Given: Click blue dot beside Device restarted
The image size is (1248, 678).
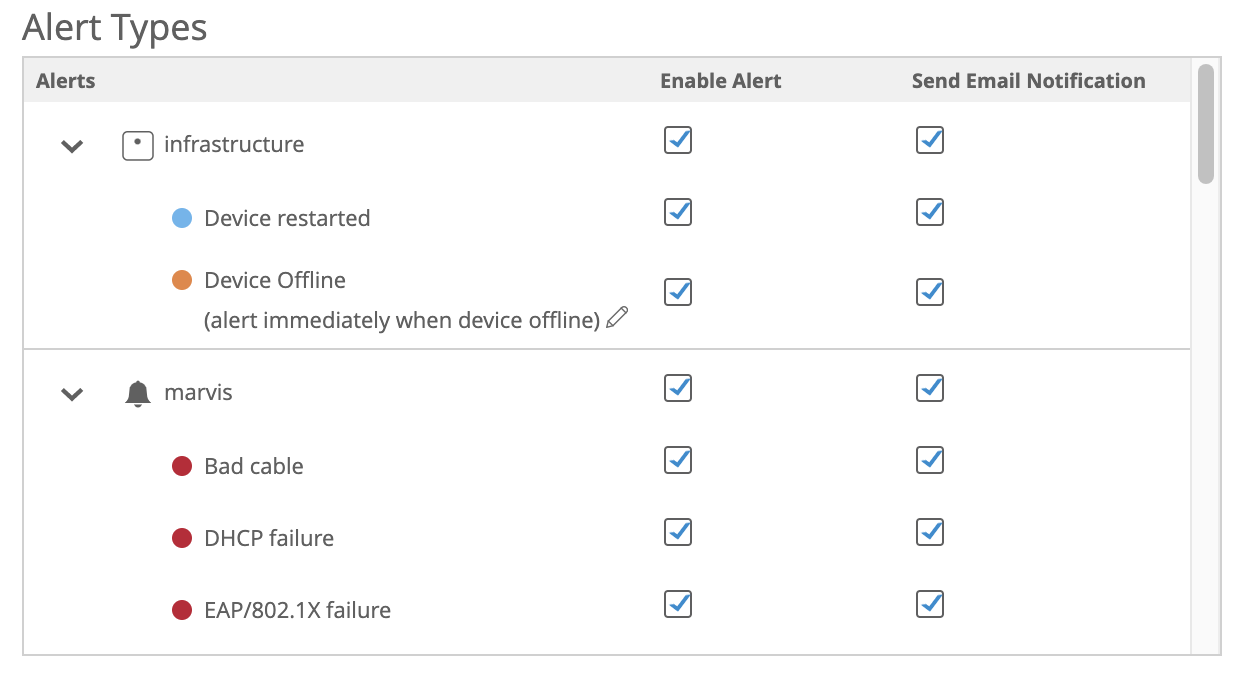Looking at the screenshot, I should tap(182, 218).
